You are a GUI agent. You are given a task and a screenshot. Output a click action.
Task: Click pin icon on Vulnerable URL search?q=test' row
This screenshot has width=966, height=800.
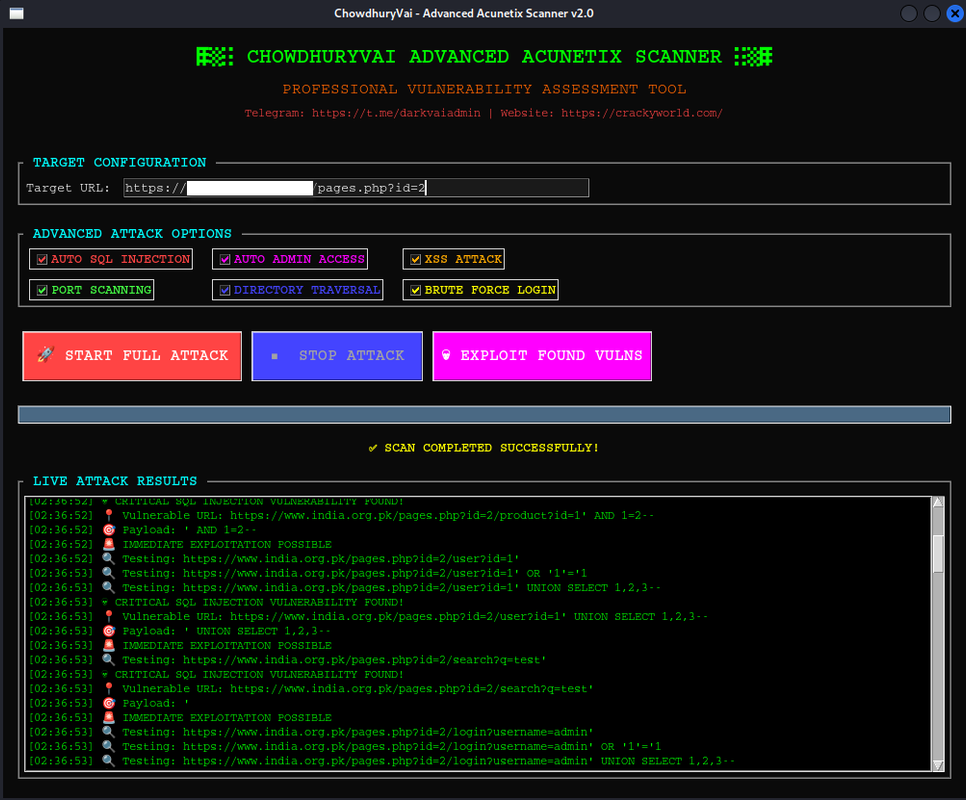tap(109, 689)
